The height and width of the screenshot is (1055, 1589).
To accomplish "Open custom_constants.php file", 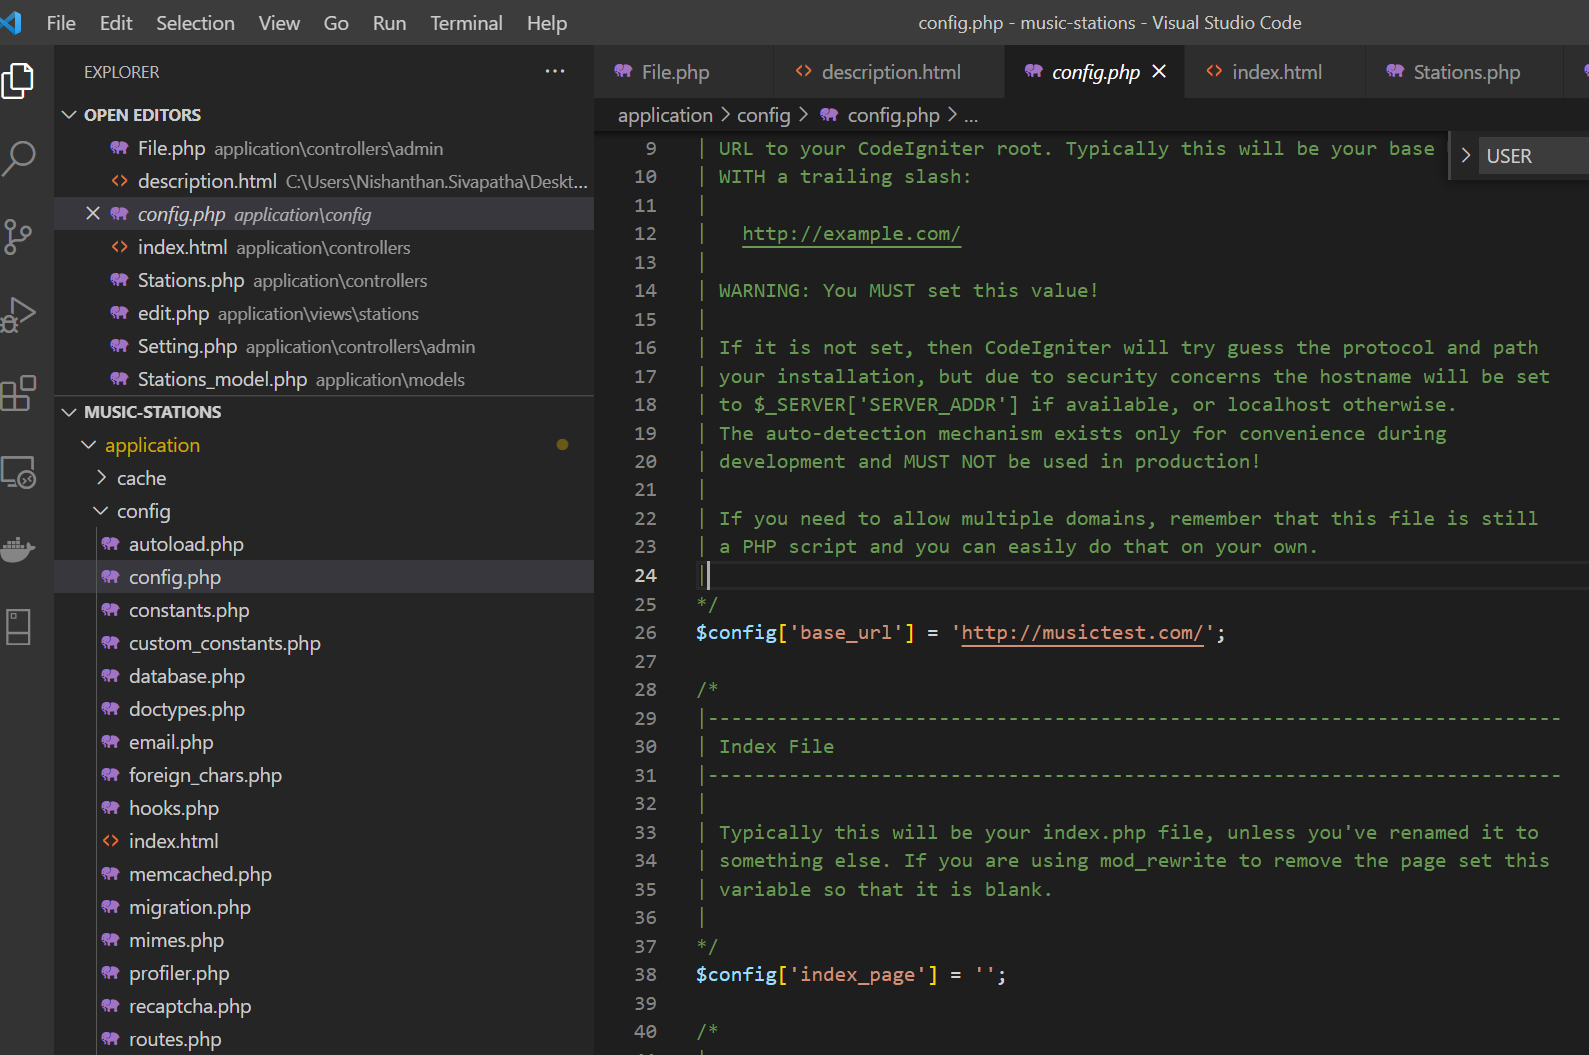I will [x=324, y=643].
